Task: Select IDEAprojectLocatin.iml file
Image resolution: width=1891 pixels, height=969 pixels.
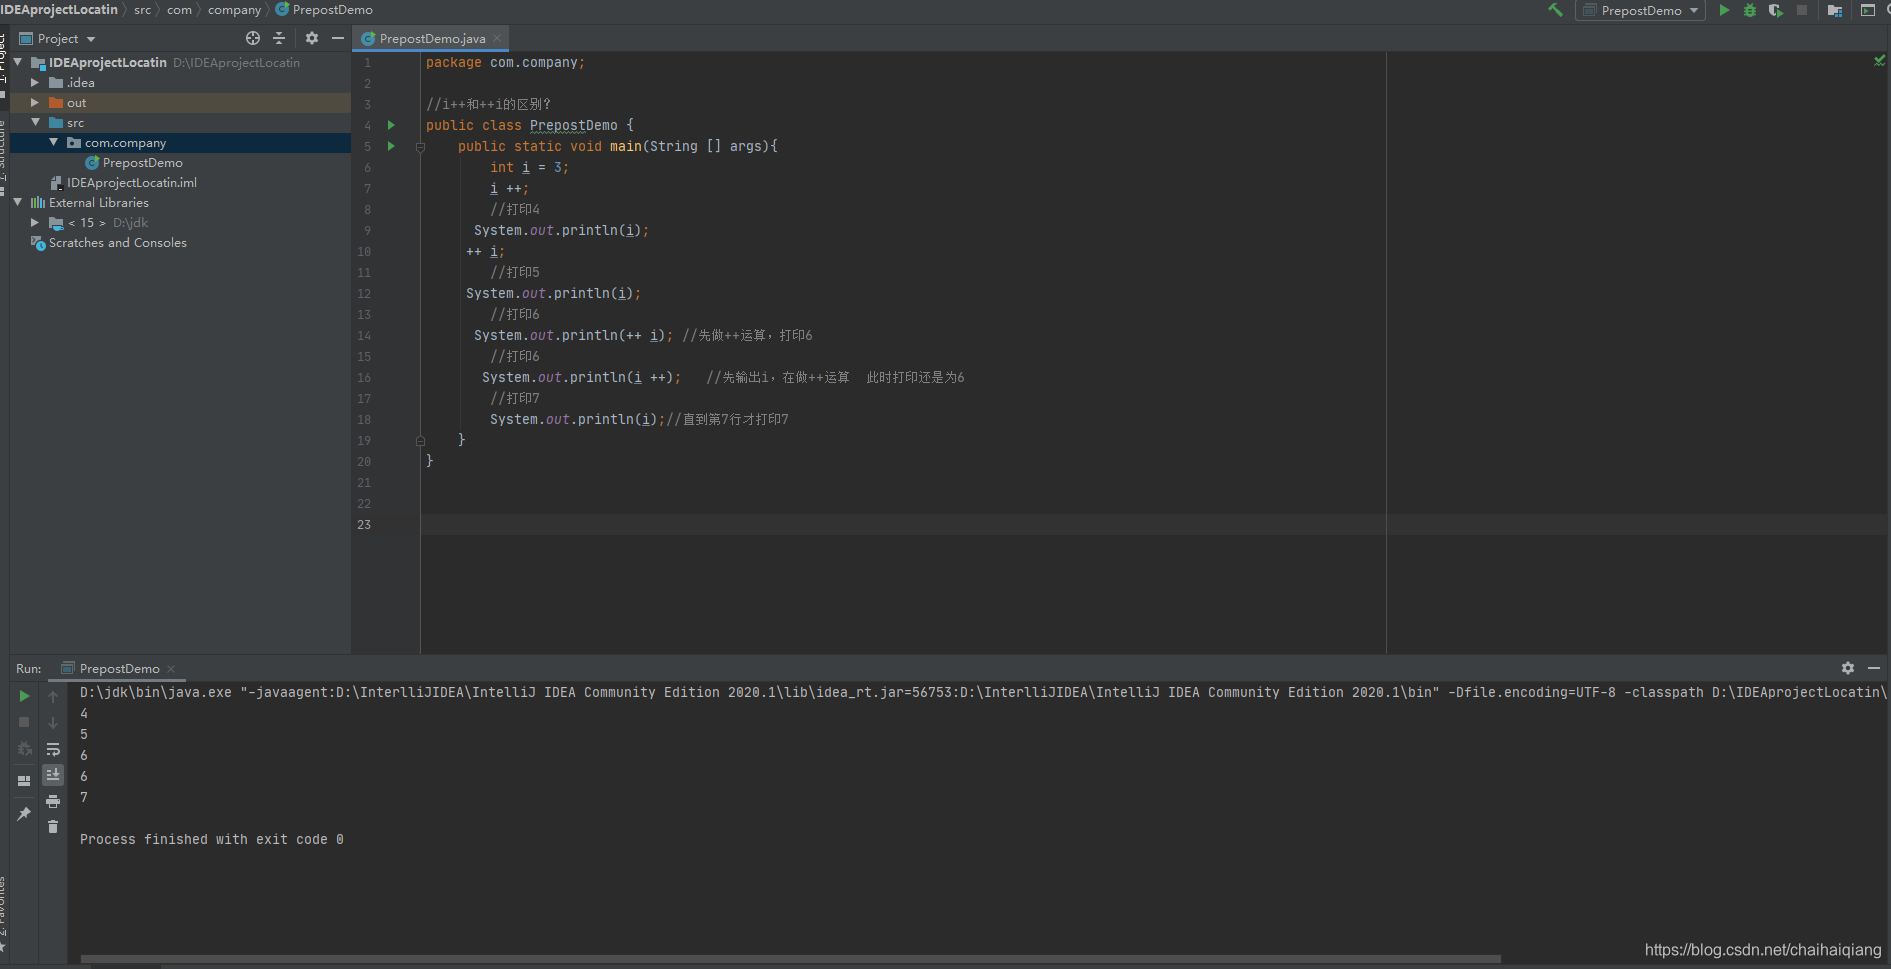Action: pos(131,182)
